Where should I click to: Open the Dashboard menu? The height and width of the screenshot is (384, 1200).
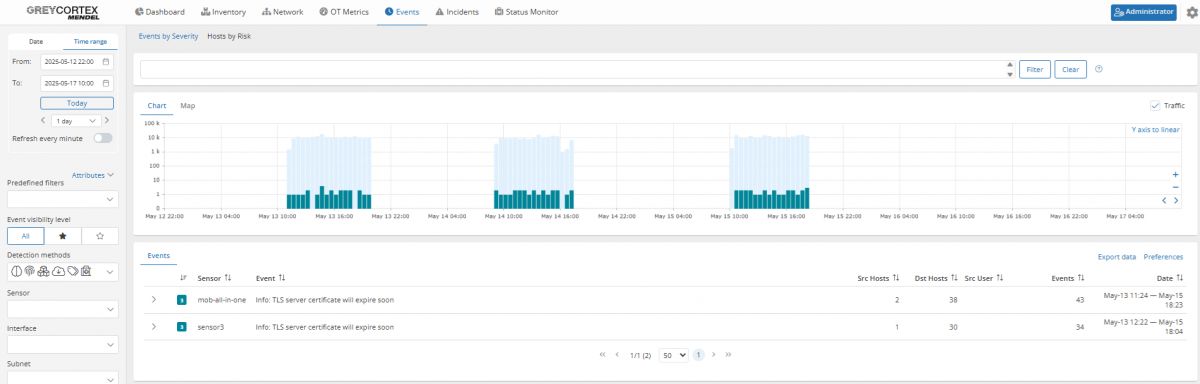click(159, 12)
